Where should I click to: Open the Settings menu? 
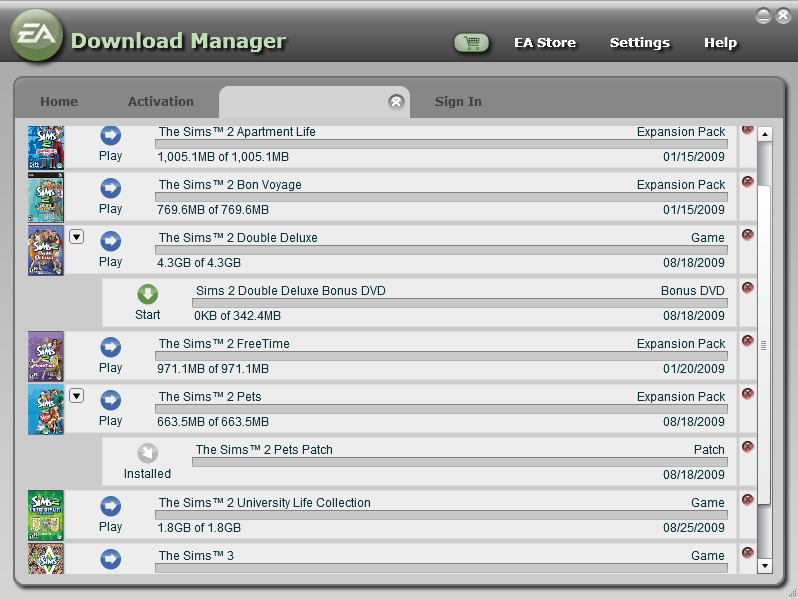tap(640, 43)
